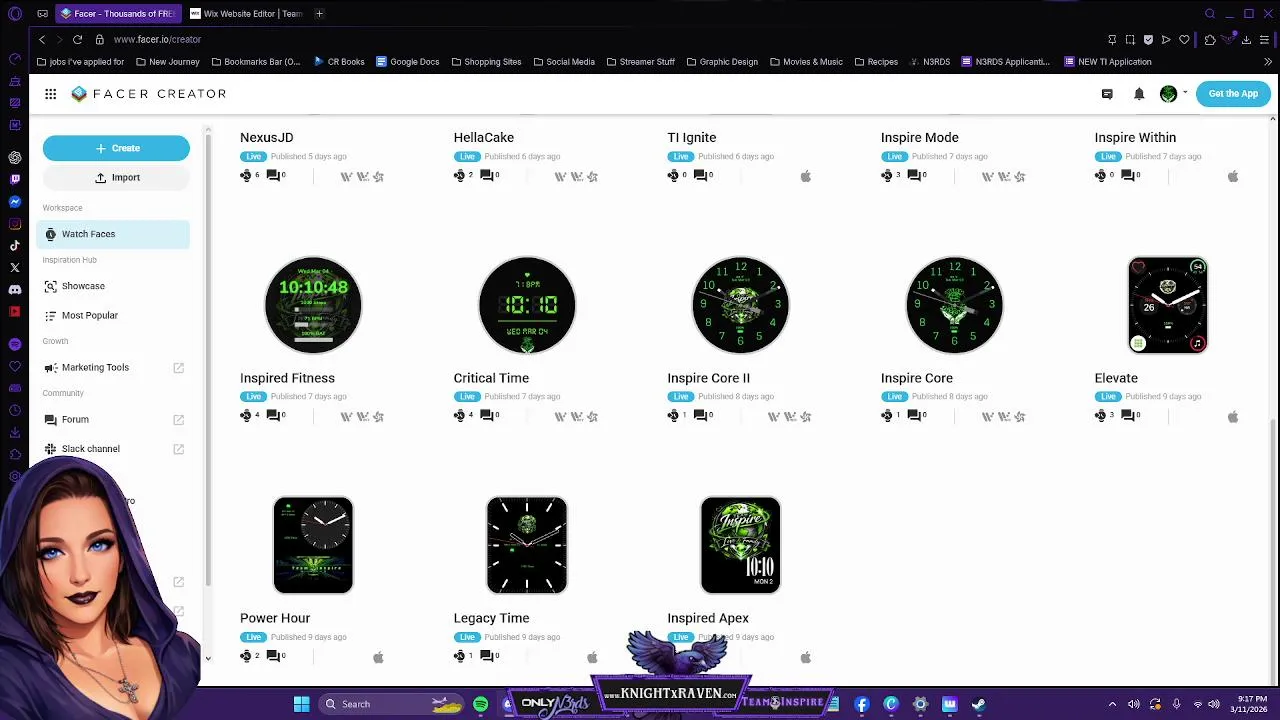1280x720 pixels.
Task: Show more bookmarks via overflow chevron
Action: tap(1268, 62)
